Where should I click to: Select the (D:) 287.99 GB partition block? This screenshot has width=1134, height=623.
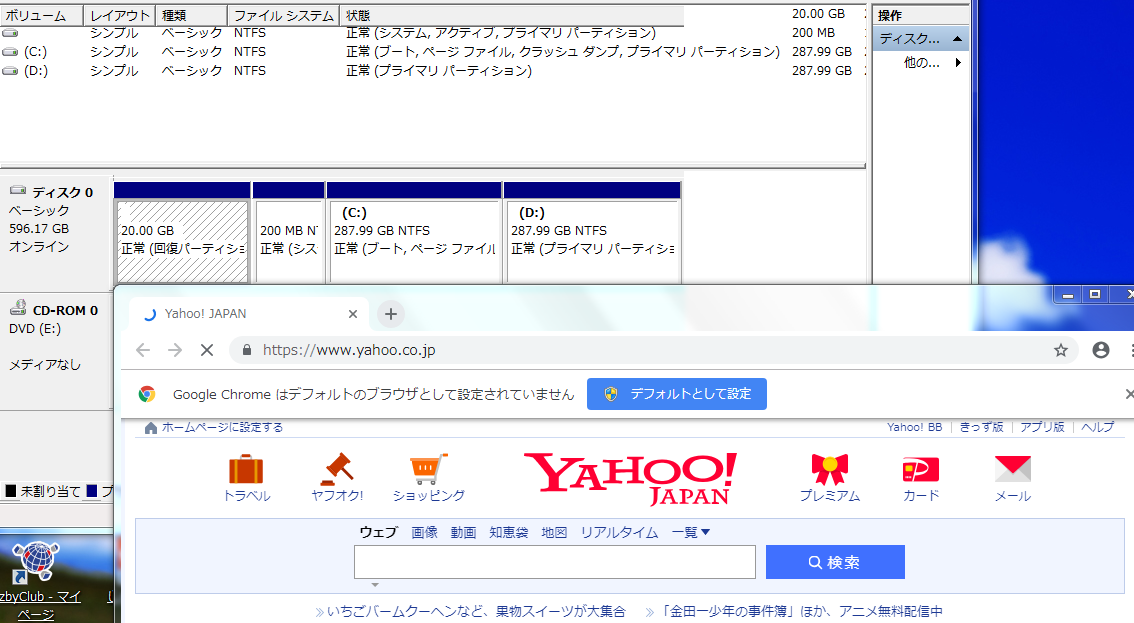[x=592, y=240]
